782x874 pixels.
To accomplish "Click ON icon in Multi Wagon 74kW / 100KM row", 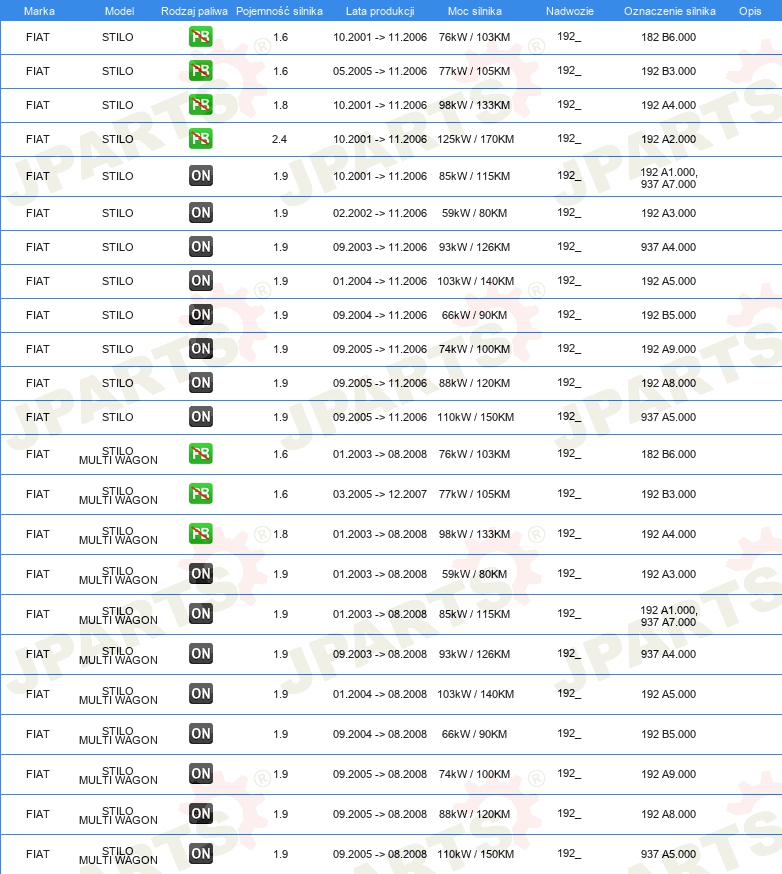I will (x=201, y=774).
